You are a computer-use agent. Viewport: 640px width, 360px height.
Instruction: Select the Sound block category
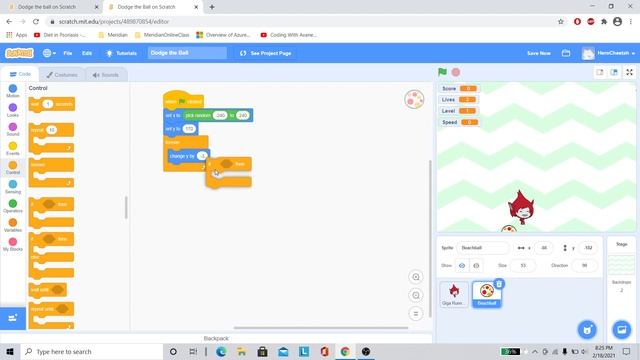[13, 129]
